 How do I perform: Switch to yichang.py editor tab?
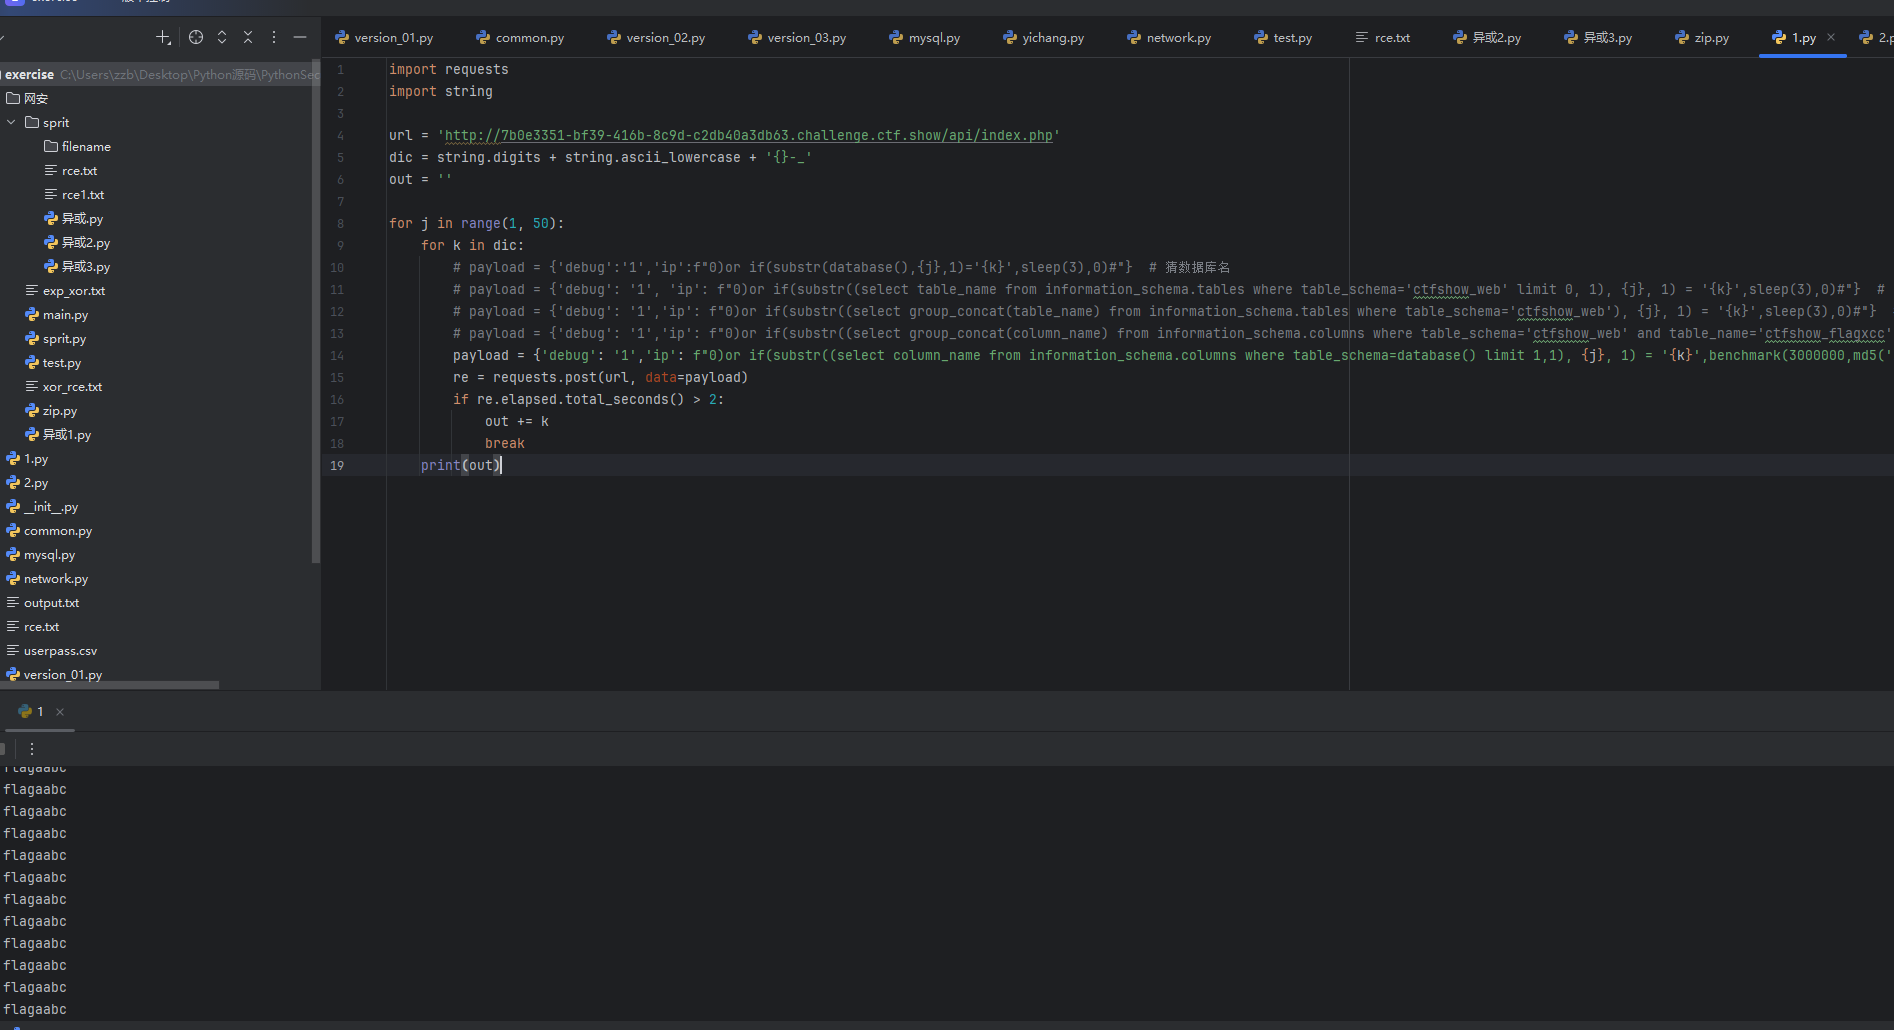(x=1044, y=37)
